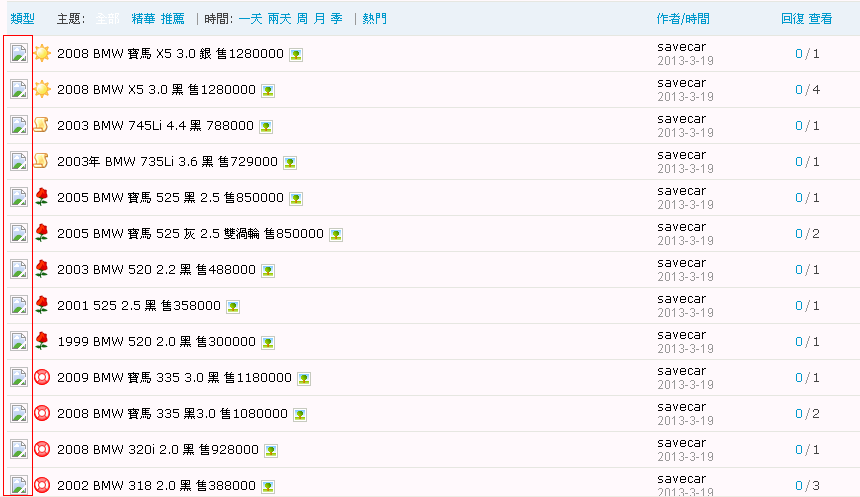
Task: Filter topics by 推薦
Action: point(173,19)
